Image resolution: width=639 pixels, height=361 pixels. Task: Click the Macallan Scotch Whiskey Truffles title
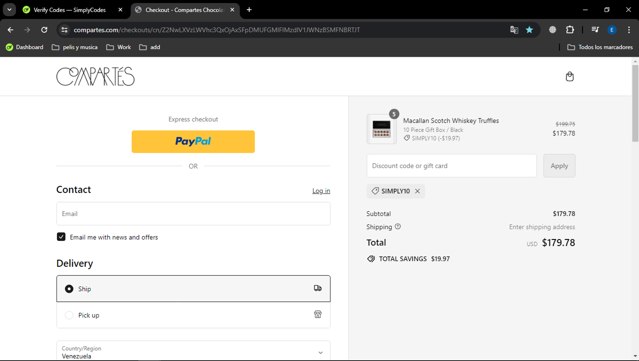click(451, 121)
